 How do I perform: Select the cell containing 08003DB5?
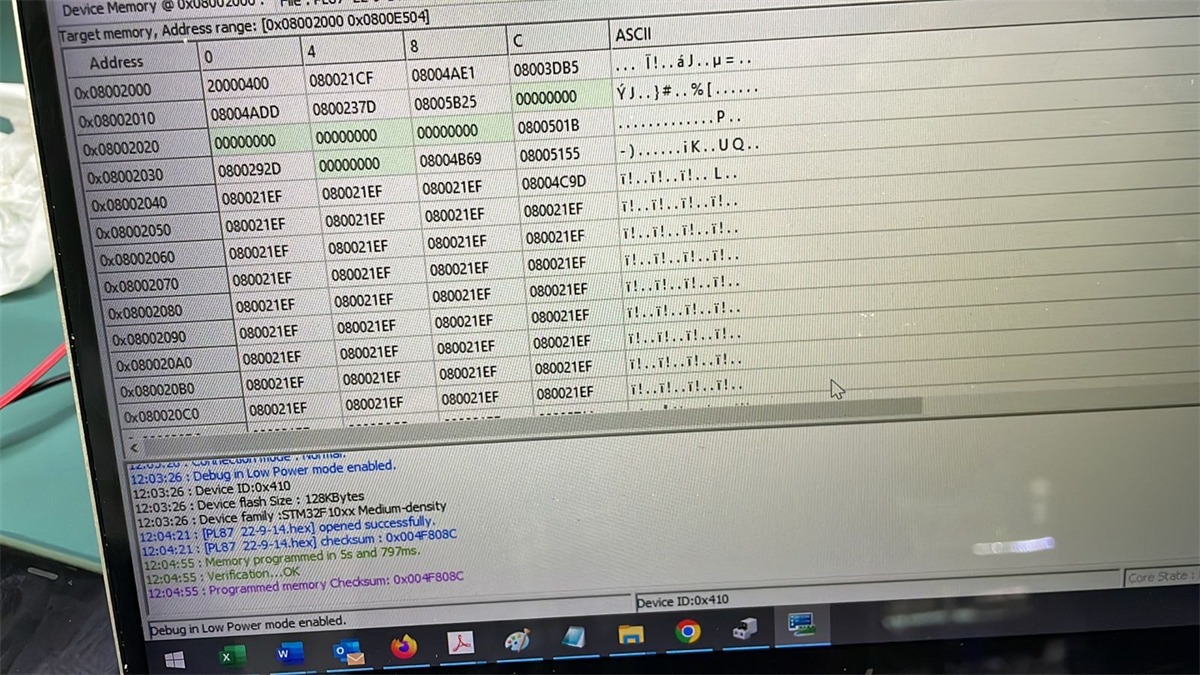click(546, 69)
